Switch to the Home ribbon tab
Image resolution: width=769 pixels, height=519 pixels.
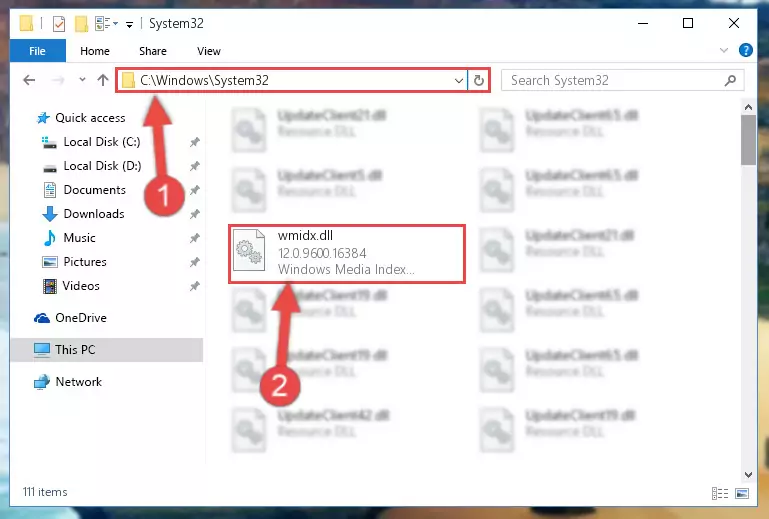pos(95,51)
